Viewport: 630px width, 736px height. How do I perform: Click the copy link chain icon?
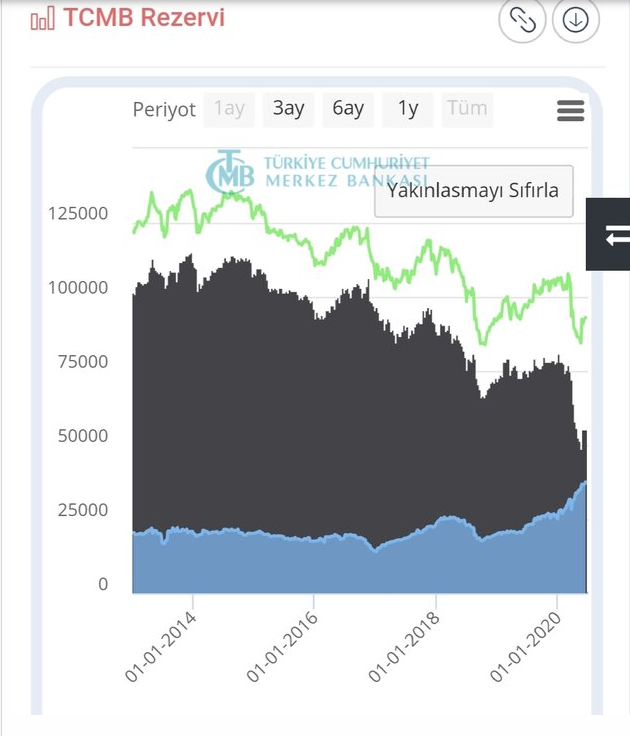522,20
